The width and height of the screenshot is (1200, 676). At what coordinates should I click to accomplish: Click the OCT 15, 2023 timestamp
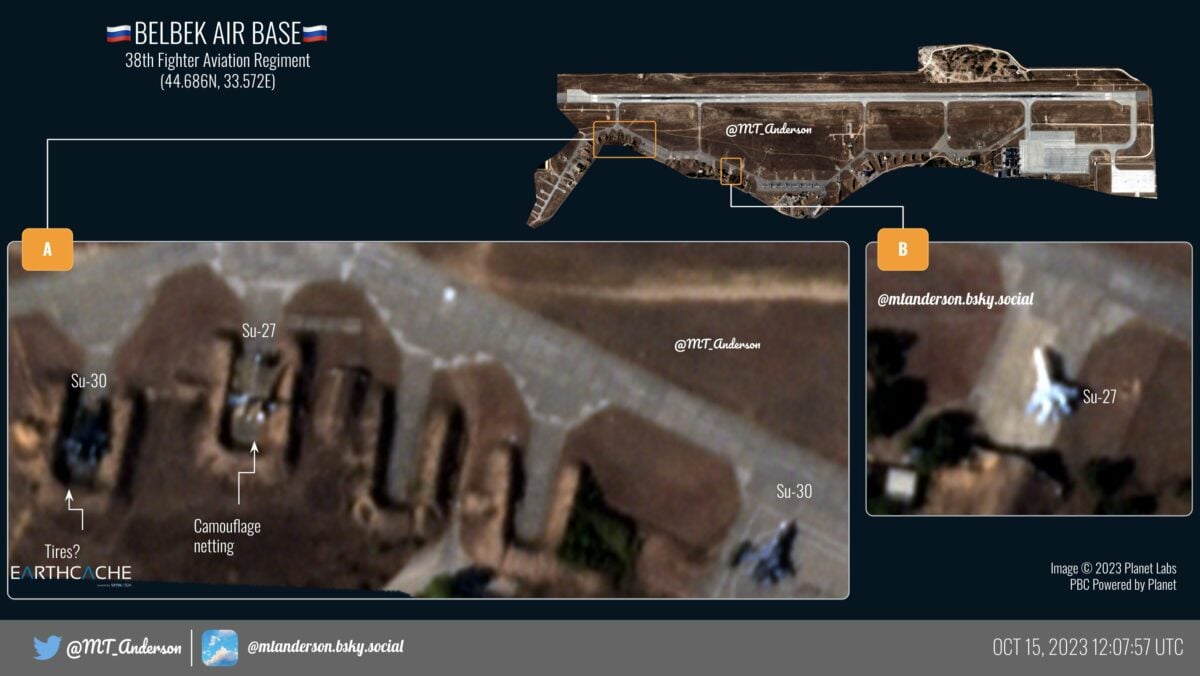tap(1087, 647)
